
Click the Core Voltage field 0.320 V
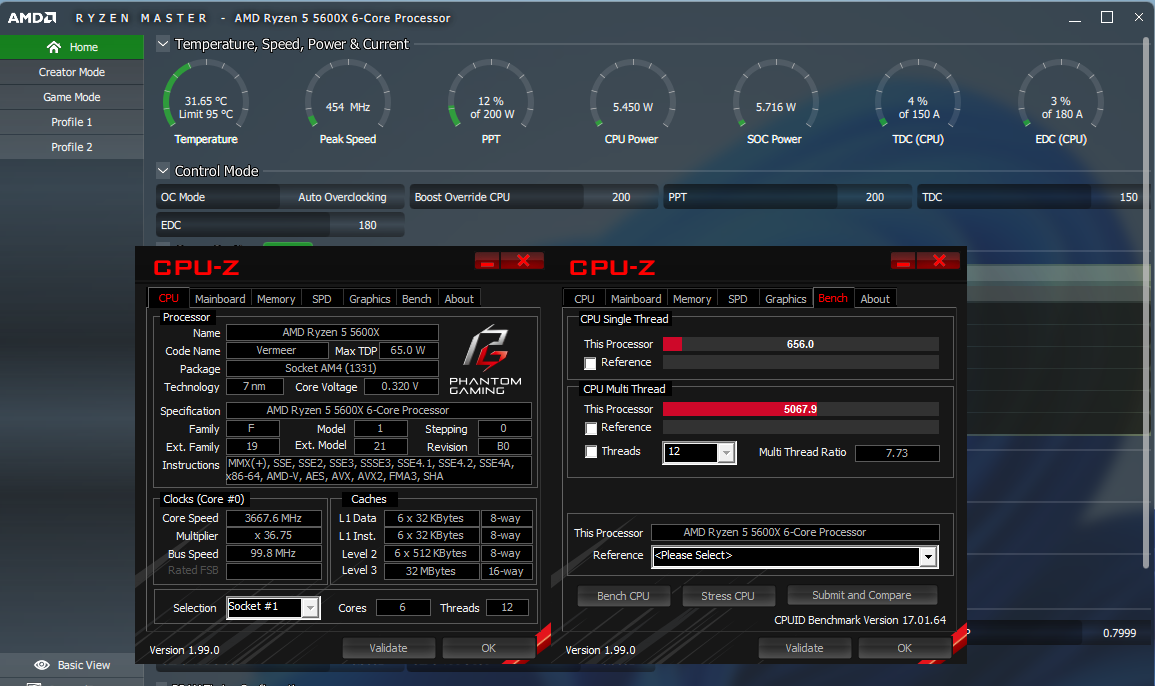click(x=401, y=387)
